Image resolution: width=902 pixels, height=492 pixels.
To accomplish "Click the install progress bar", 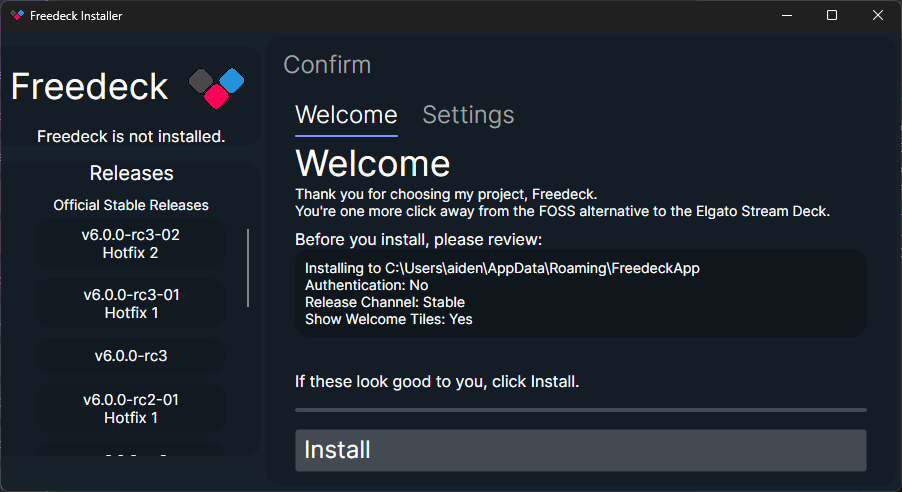I will tap(580, 410).
